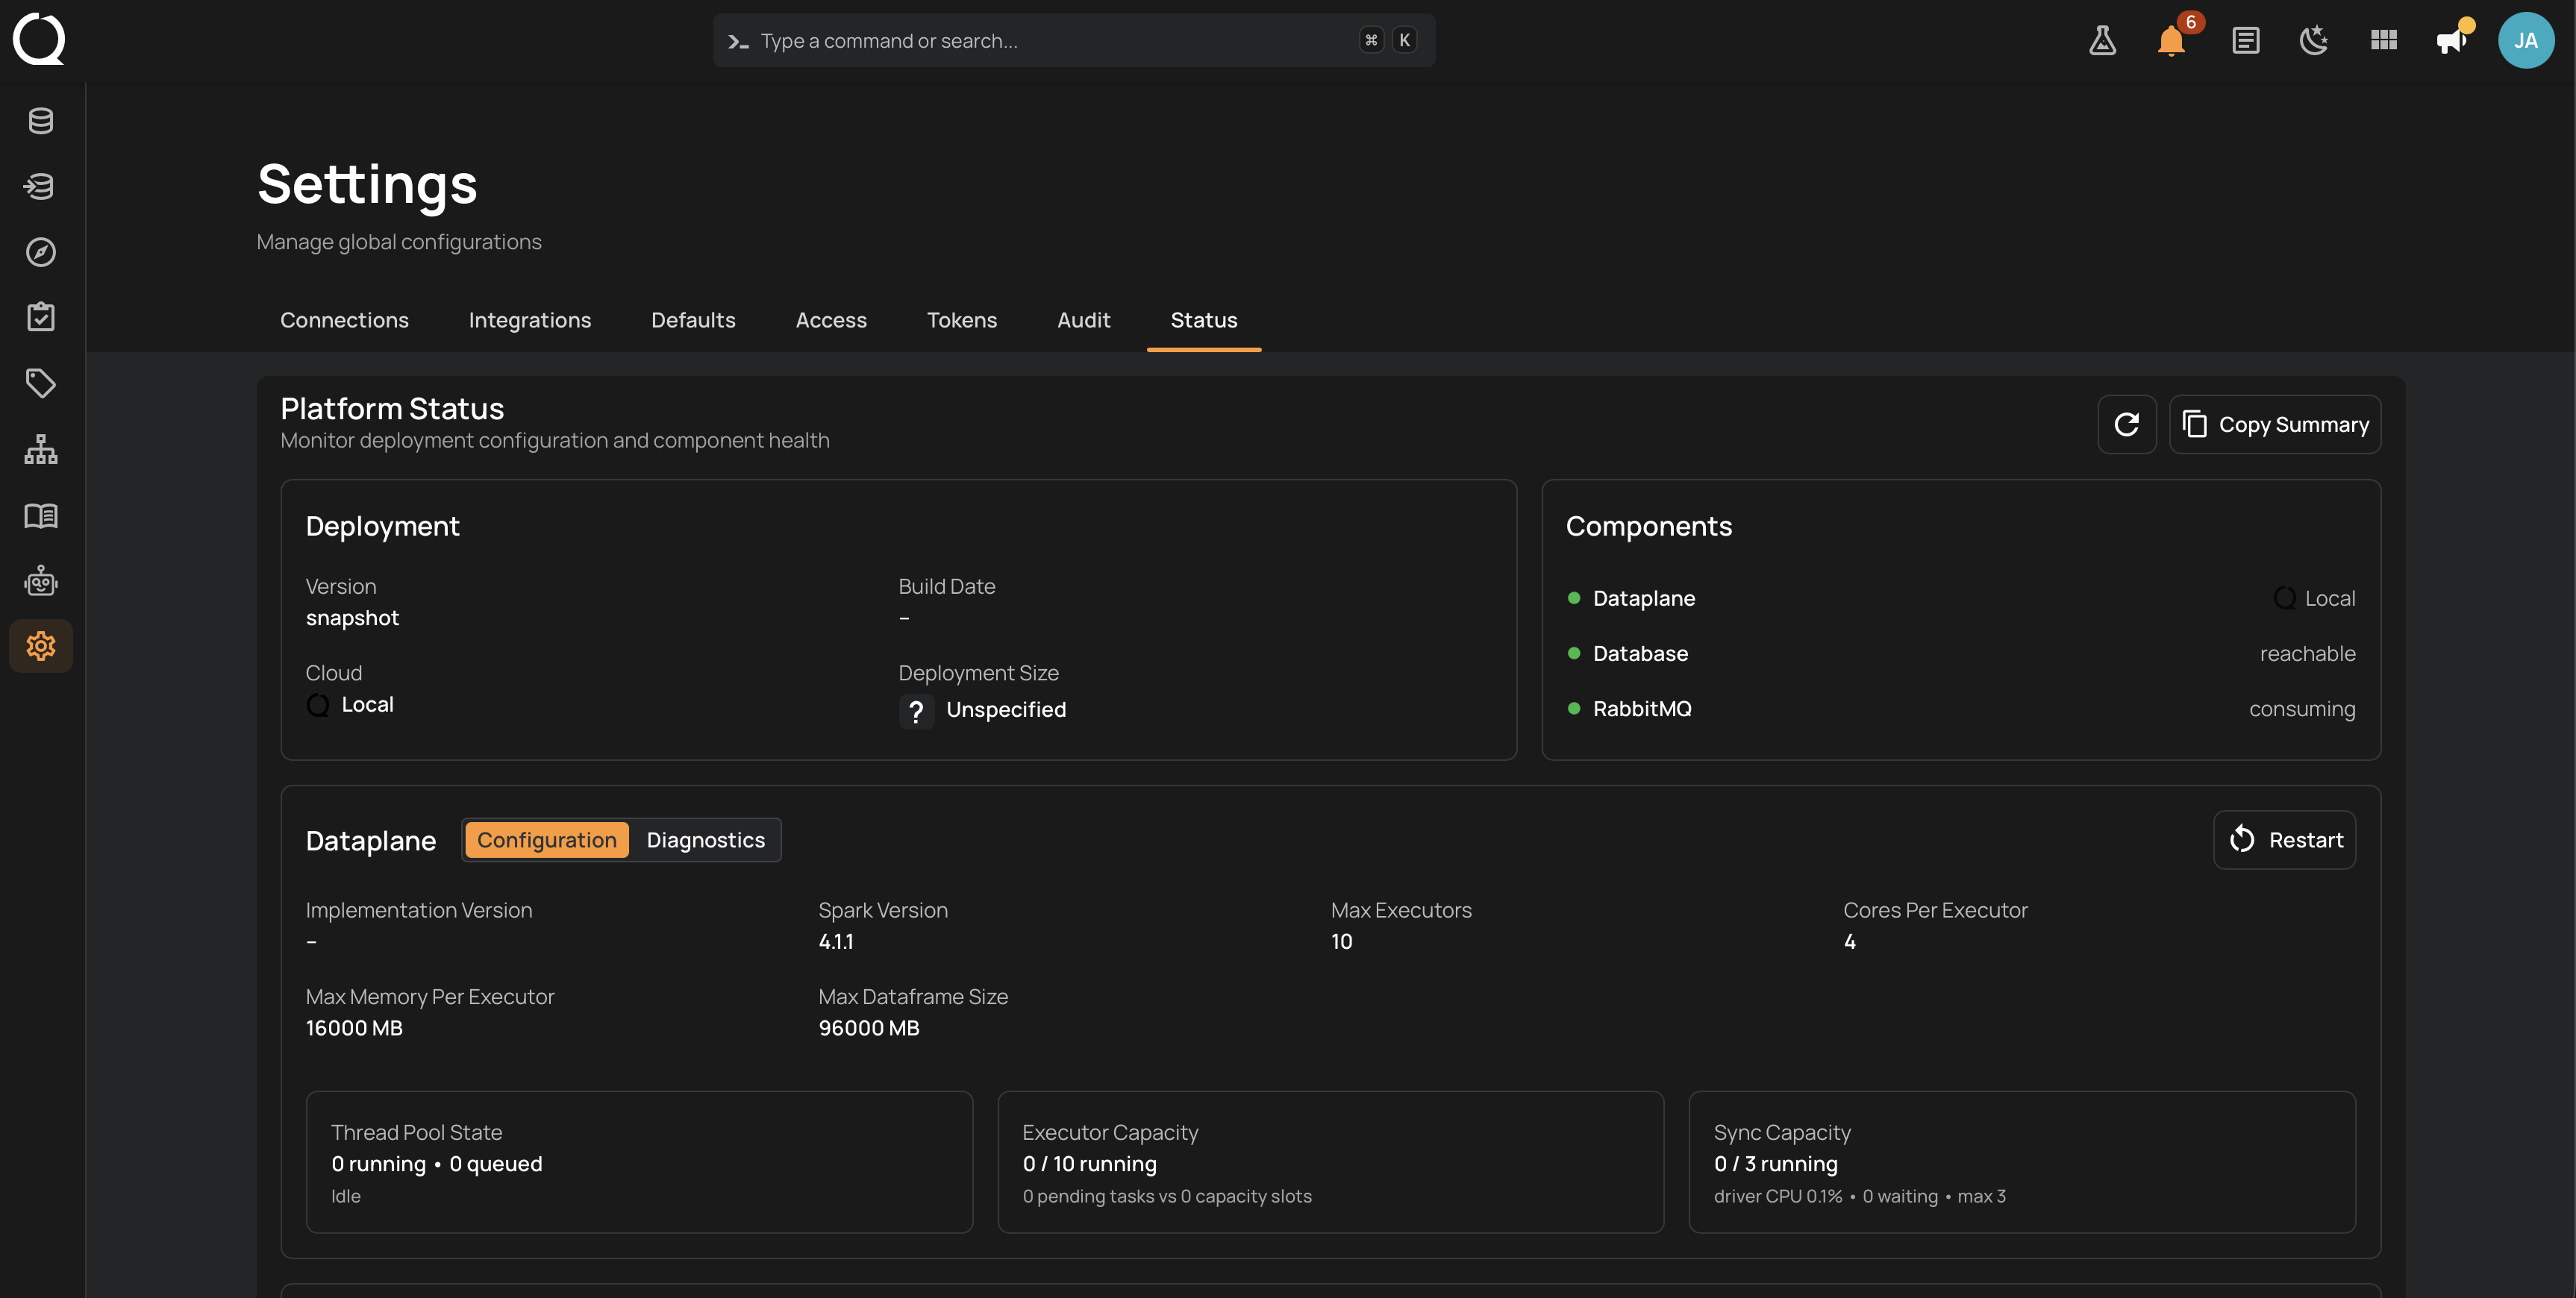Click the Database component row label
The image size is (2576, 1298).
point(1640,653)
